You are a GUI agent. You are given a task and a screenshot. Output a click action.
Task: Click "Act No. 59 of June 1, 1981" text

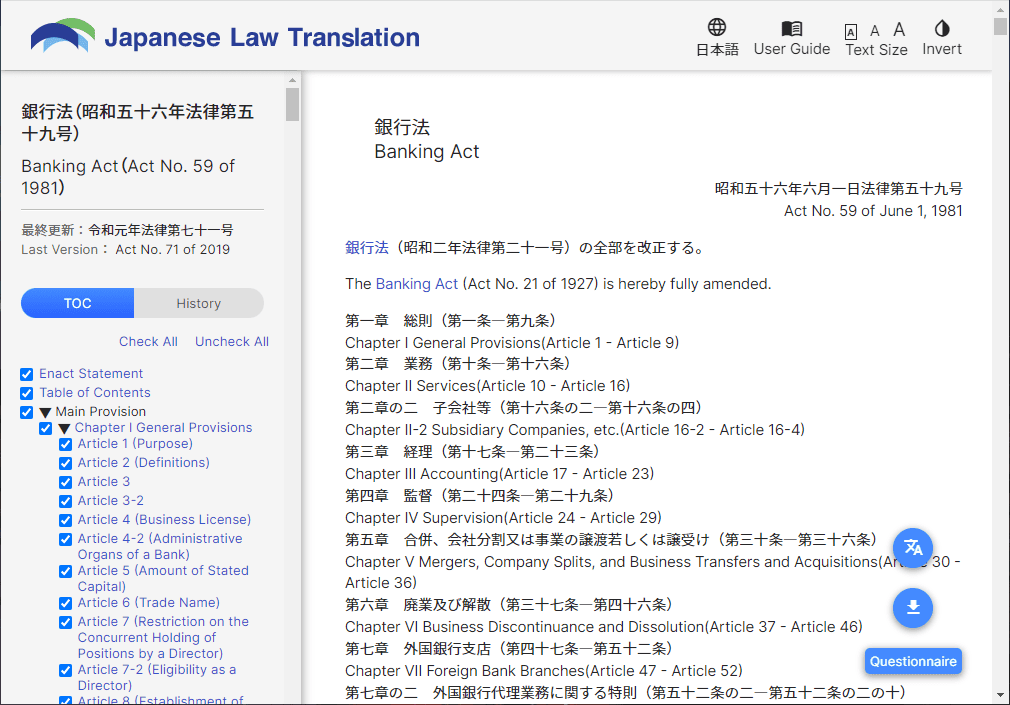pos(873,211)
